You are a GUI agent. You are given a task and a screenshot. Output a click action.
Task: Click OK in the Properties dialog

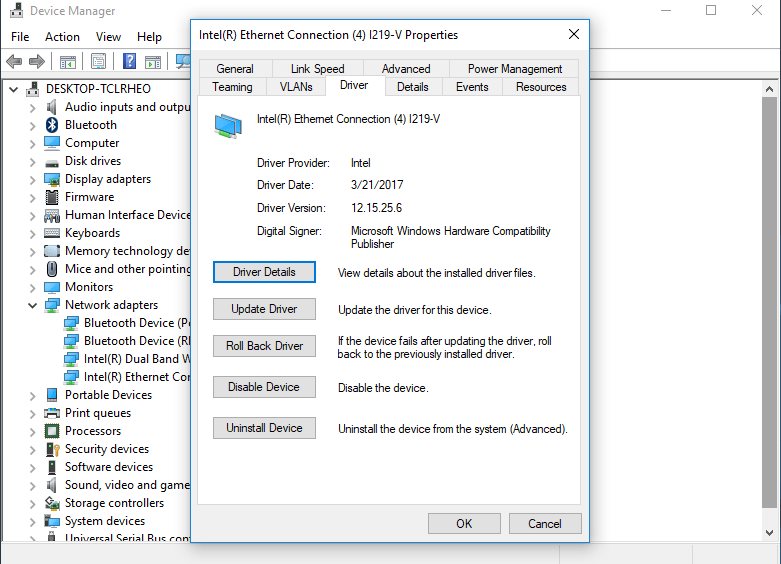pos(464,524)
